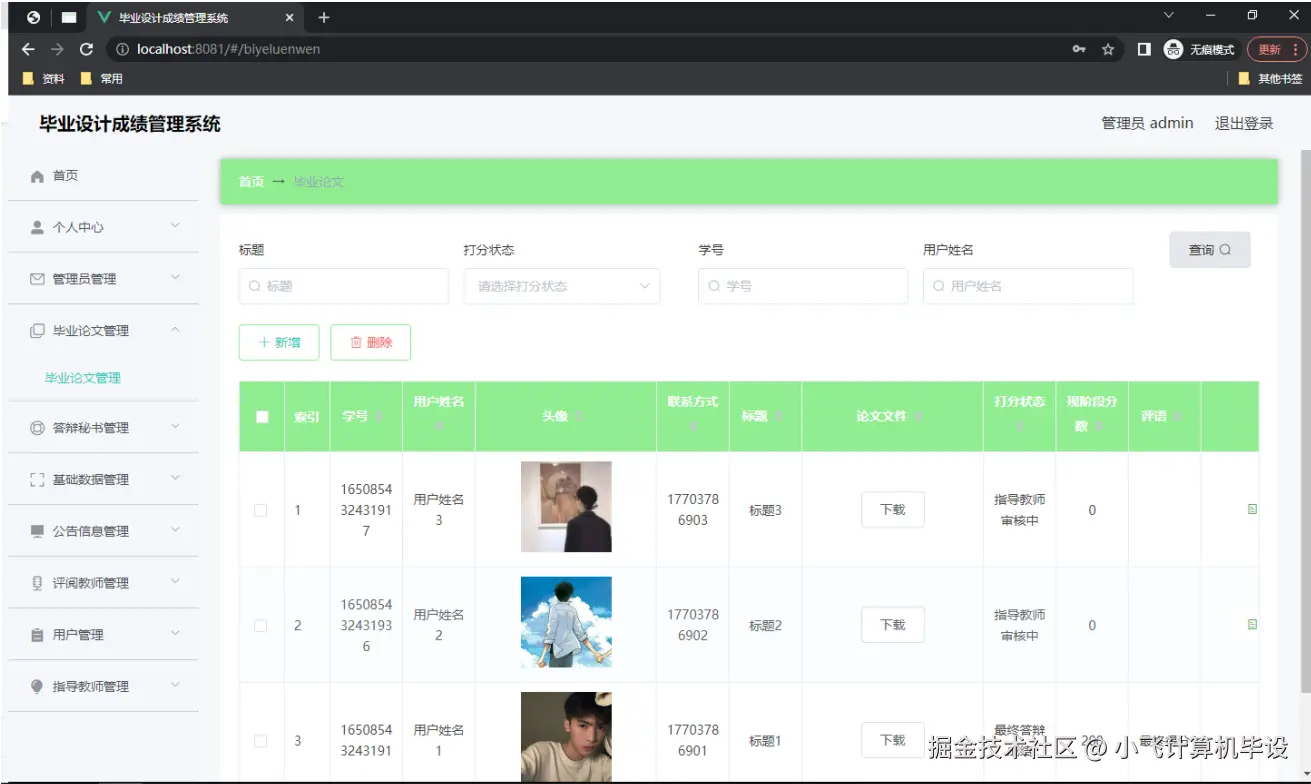
Task: Bookmark this page with the star icon
Action: point(1108,49)
